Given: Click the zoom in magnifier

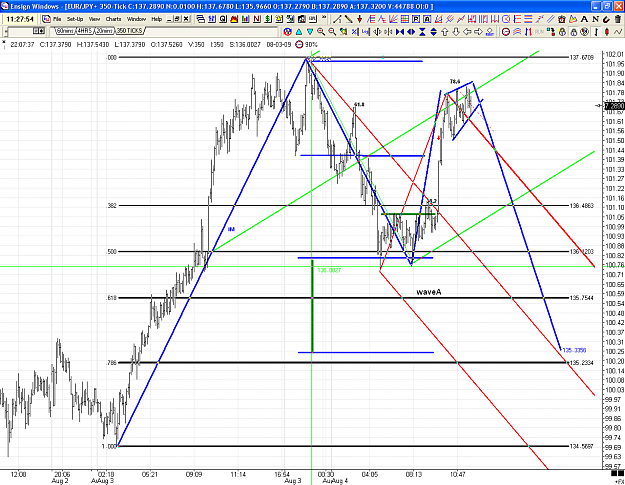Looking at the screenshot, I should pyautogui.click(x=321, y=31).
